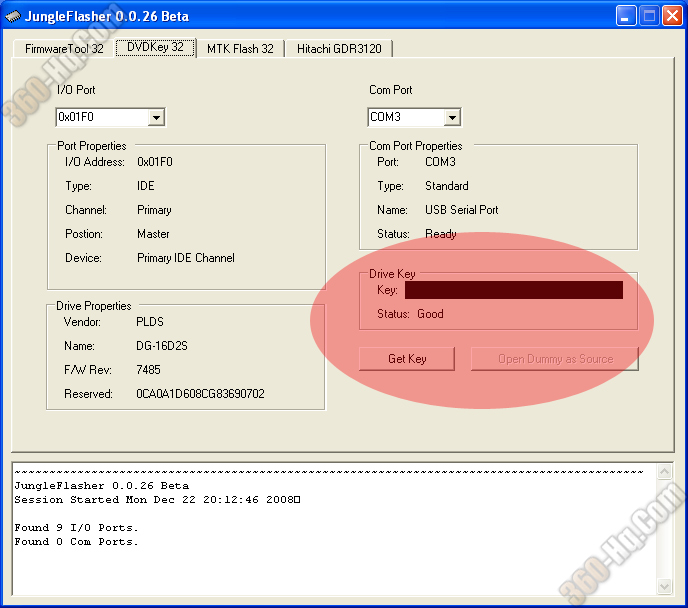Viewport: 688px width, 608px height.
Task: Click the vendor value 'PLDS'
Action: tap(150, 322)
